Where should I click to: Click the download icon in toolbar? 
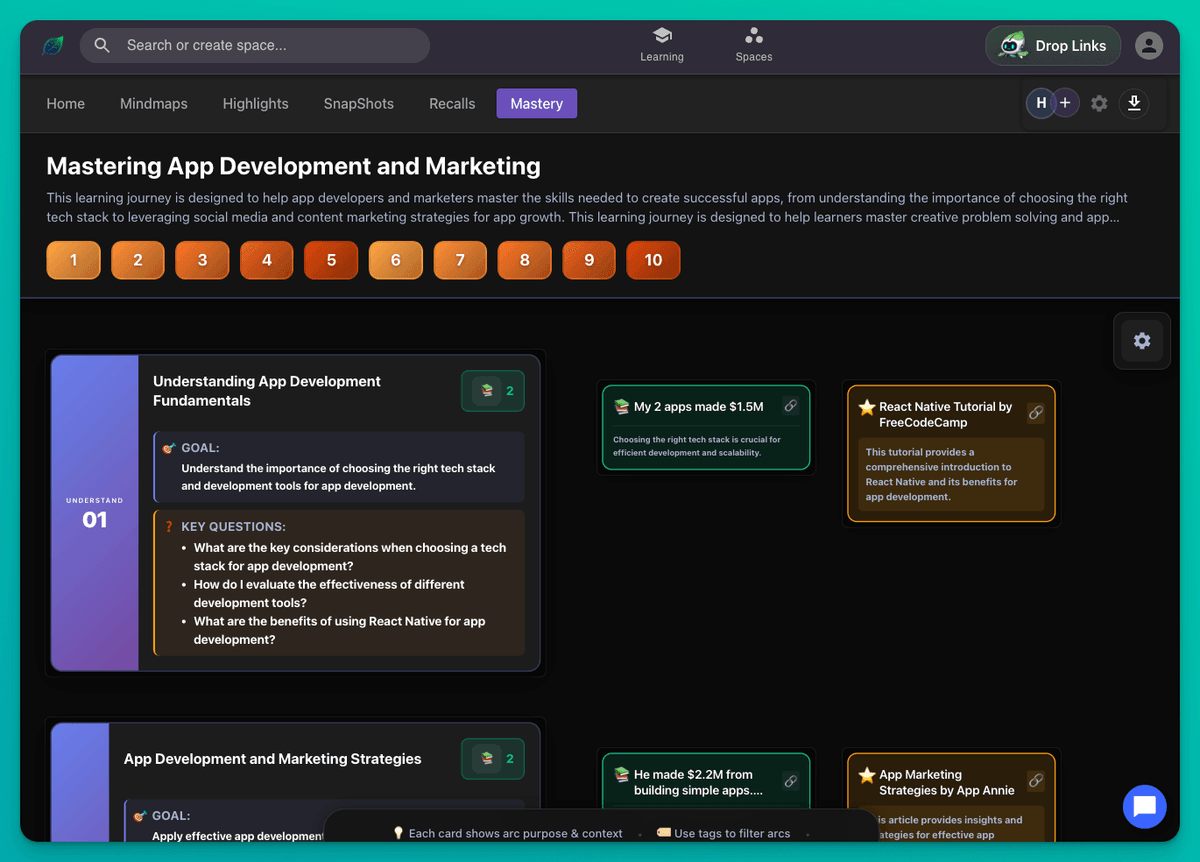pos(1133,103)
